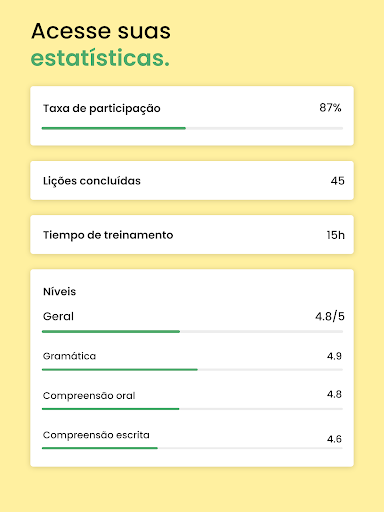Click the Gramática progress bar
Image resolution: width=384 pixels, height=512 pixels.
point(192,370)
